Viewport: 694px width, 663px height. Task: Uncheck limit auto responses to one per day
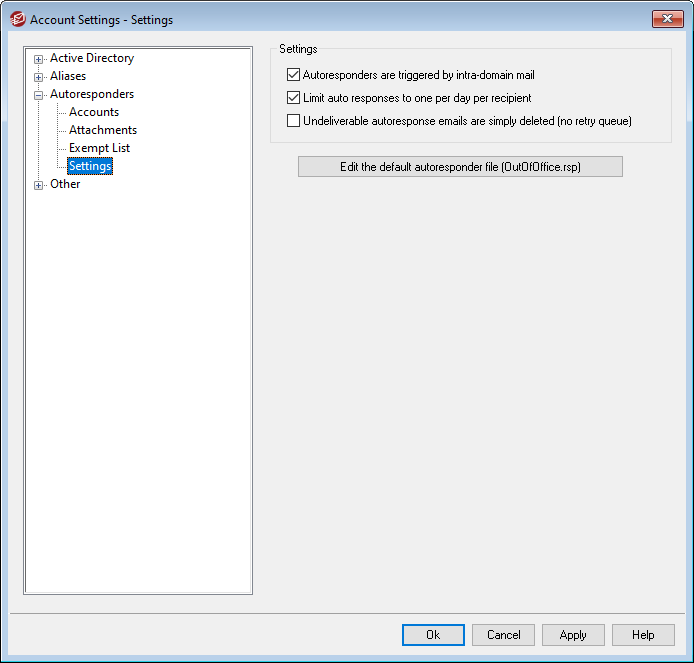[x=293, y=98]
